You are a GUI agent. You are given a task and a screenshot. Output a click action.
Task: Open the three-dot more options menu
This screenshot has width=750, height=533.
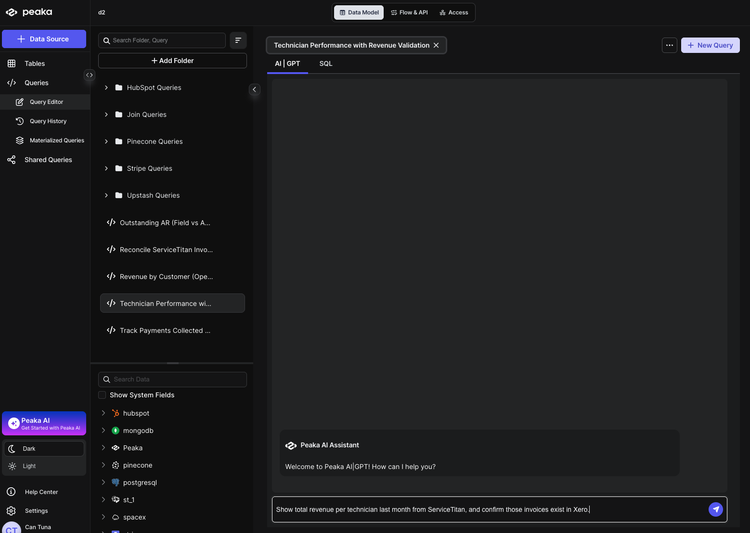[669, 45]
